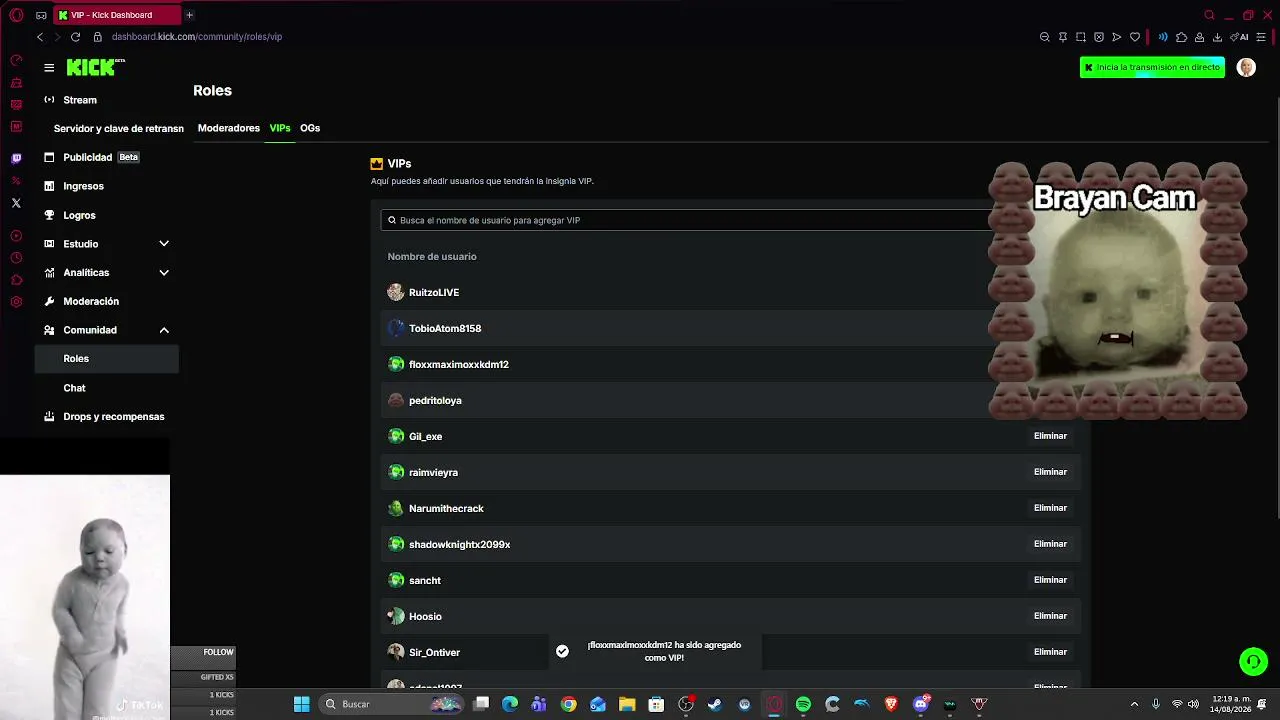1280x720 pixels.
Task: Expand the Estudio sidebar section
Action: [164, 244]
